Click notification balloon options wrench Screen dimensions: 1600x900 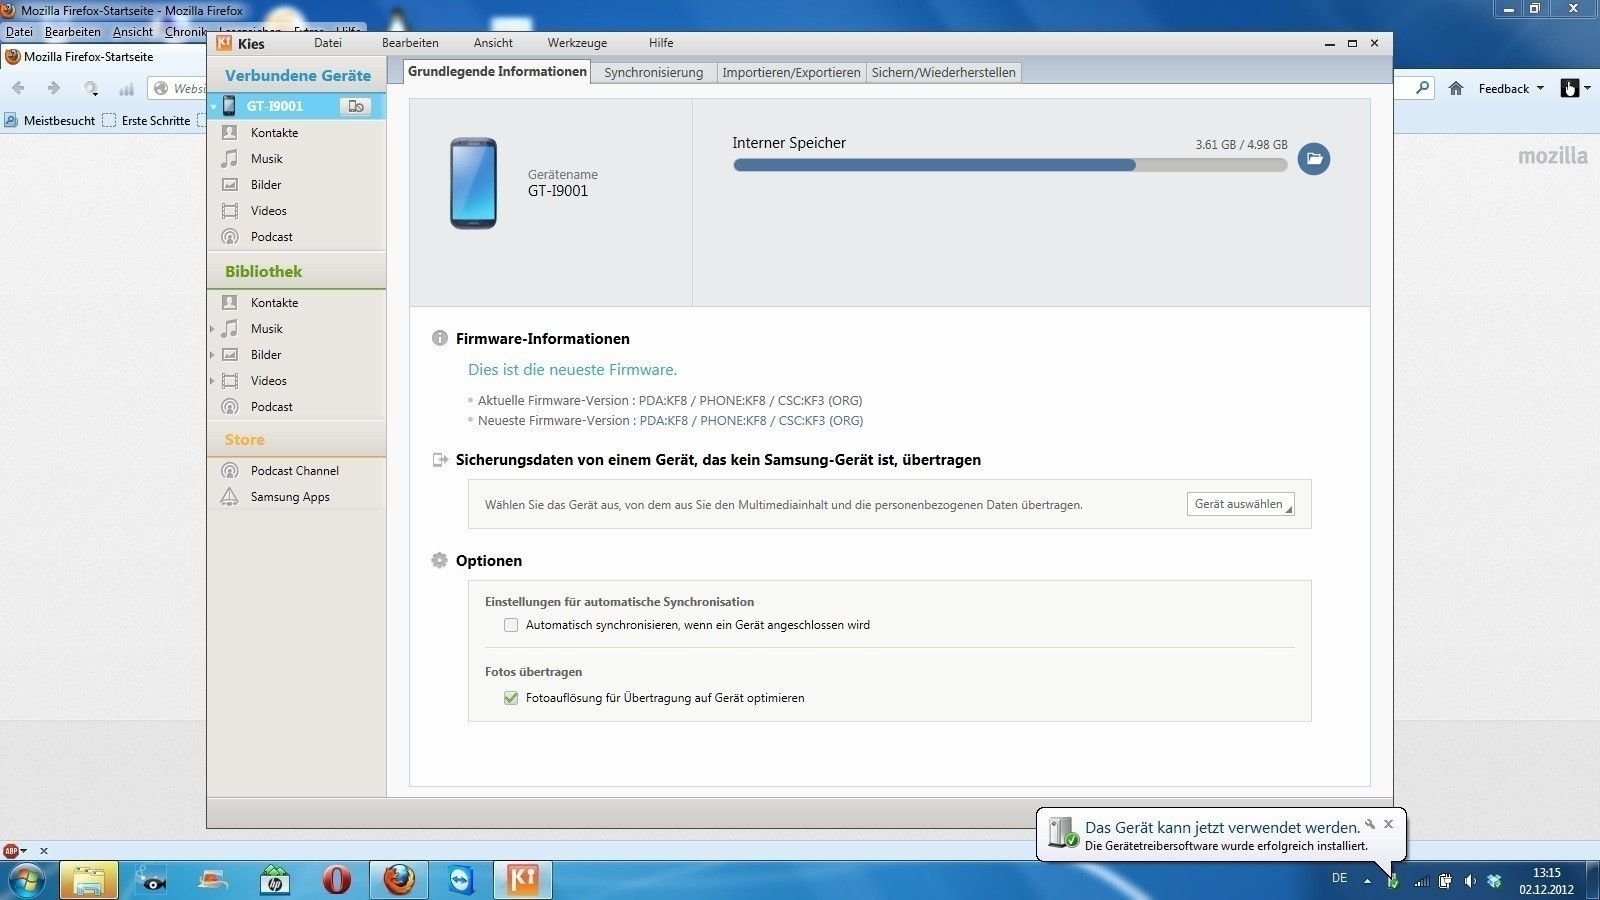point(1370,824)
